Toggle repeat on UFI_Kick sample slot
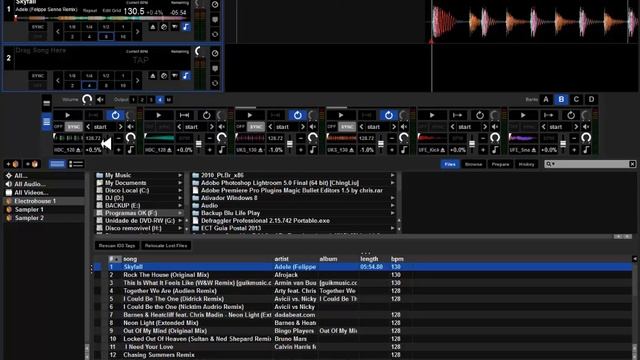Screen dimensions: 640x360 (480, 115)
